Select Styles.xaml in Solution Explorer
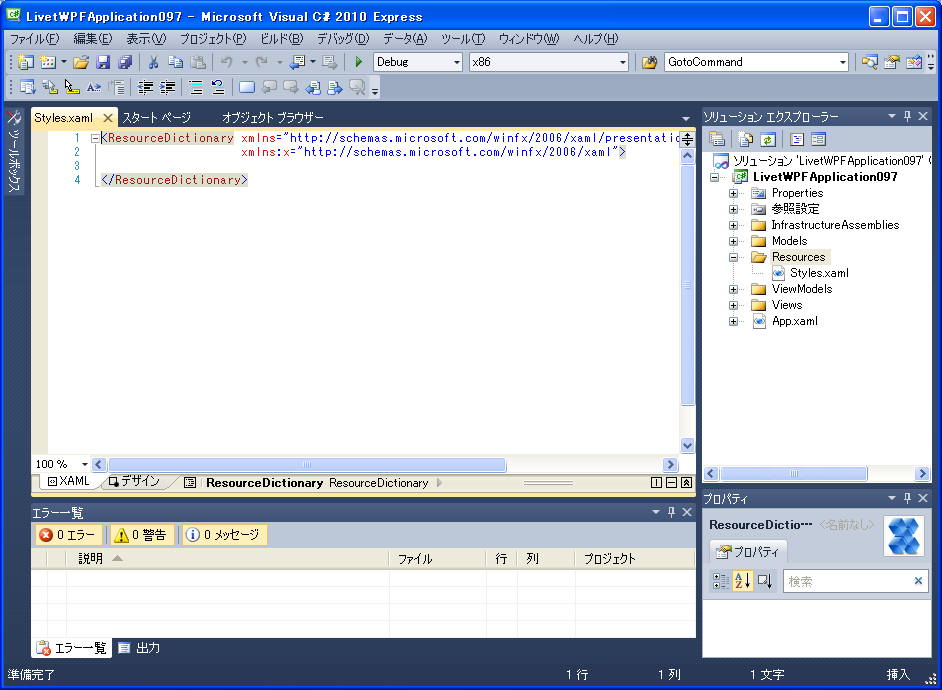The image size is (942, 690). coord(819,273)
